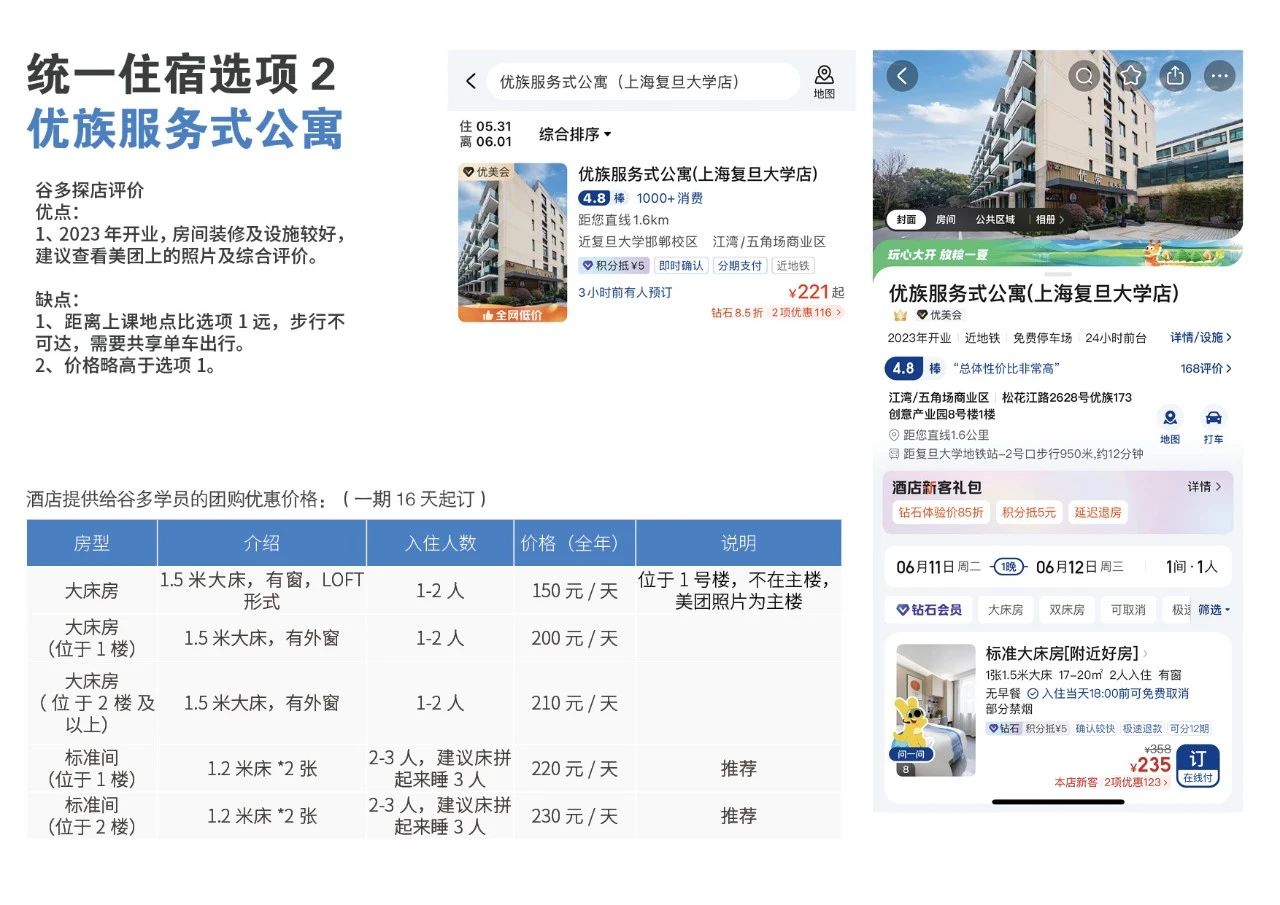1280x905 pixels.
Task: Tap the 即时确认 tag
Action: click(682, 266)
